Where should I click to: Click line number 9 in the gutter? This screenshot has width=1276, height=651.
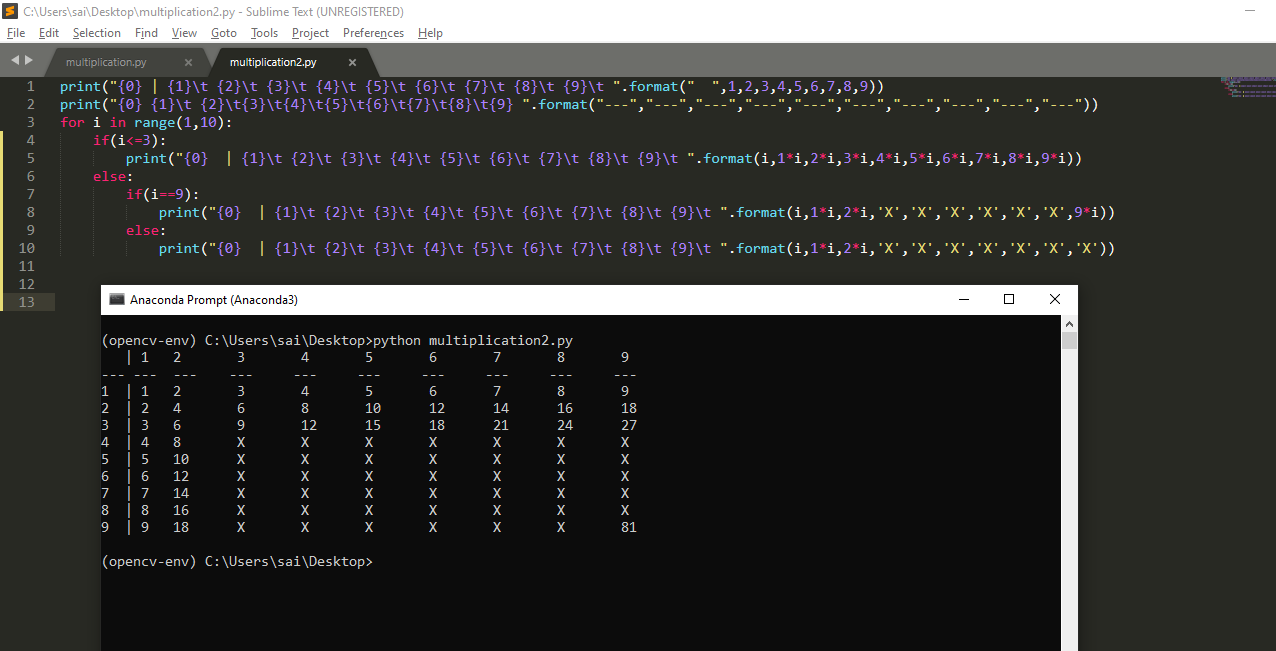pos(31,231)
